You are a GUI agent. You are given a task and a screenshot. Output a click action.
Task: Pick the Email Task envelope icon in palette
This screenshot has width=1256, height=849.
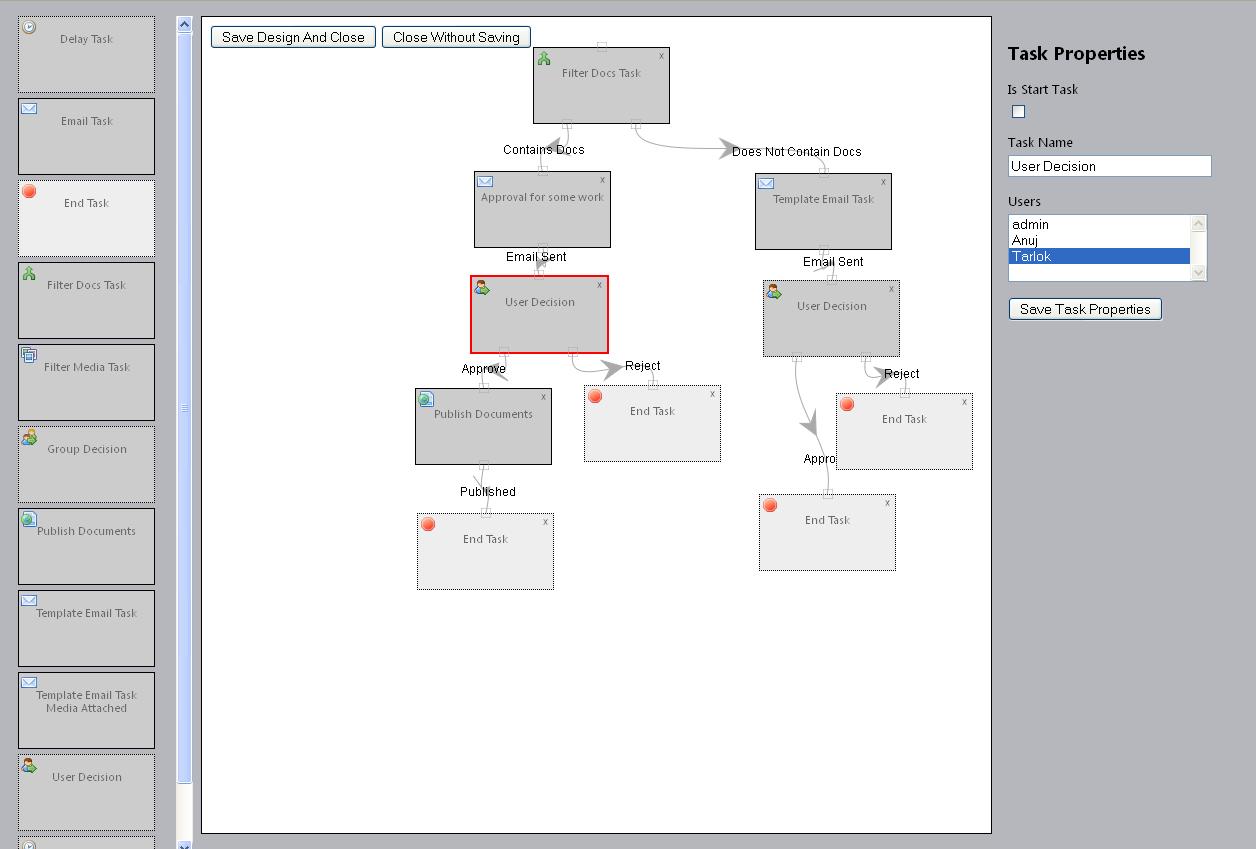[29, 108]
